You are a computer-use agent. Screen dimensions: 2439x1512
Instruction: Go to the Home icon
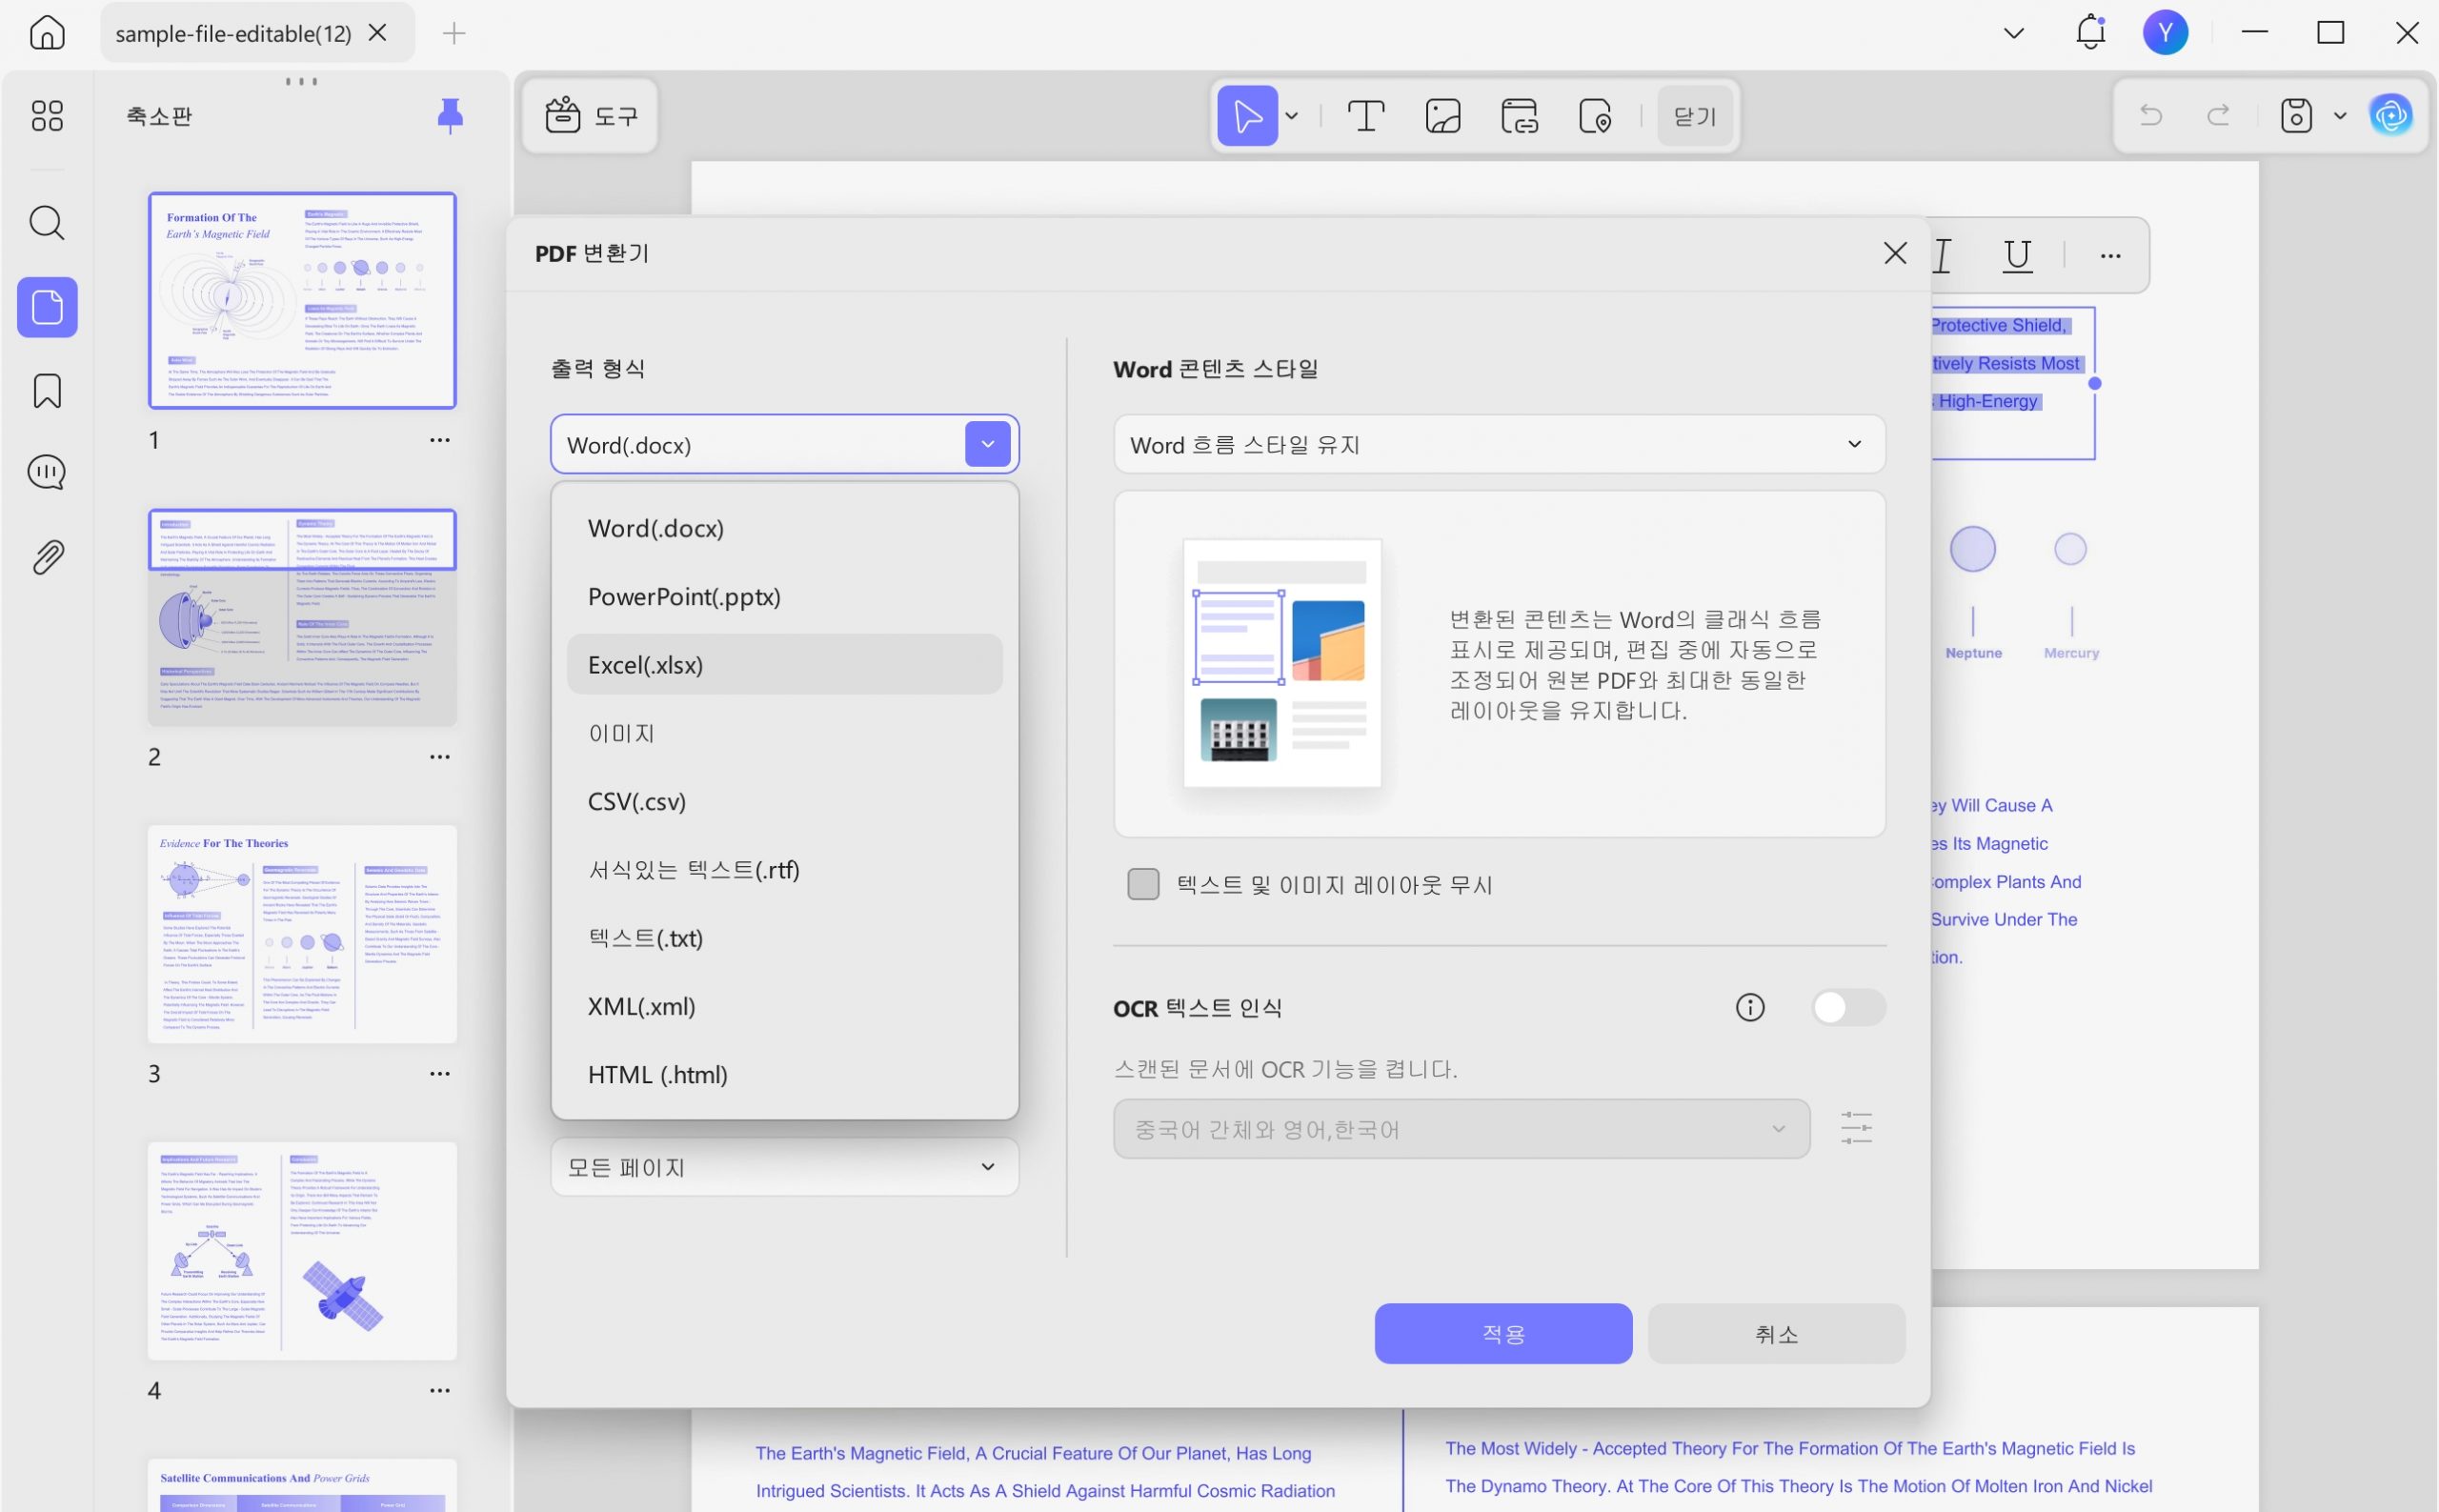click(x=47, y=33)
